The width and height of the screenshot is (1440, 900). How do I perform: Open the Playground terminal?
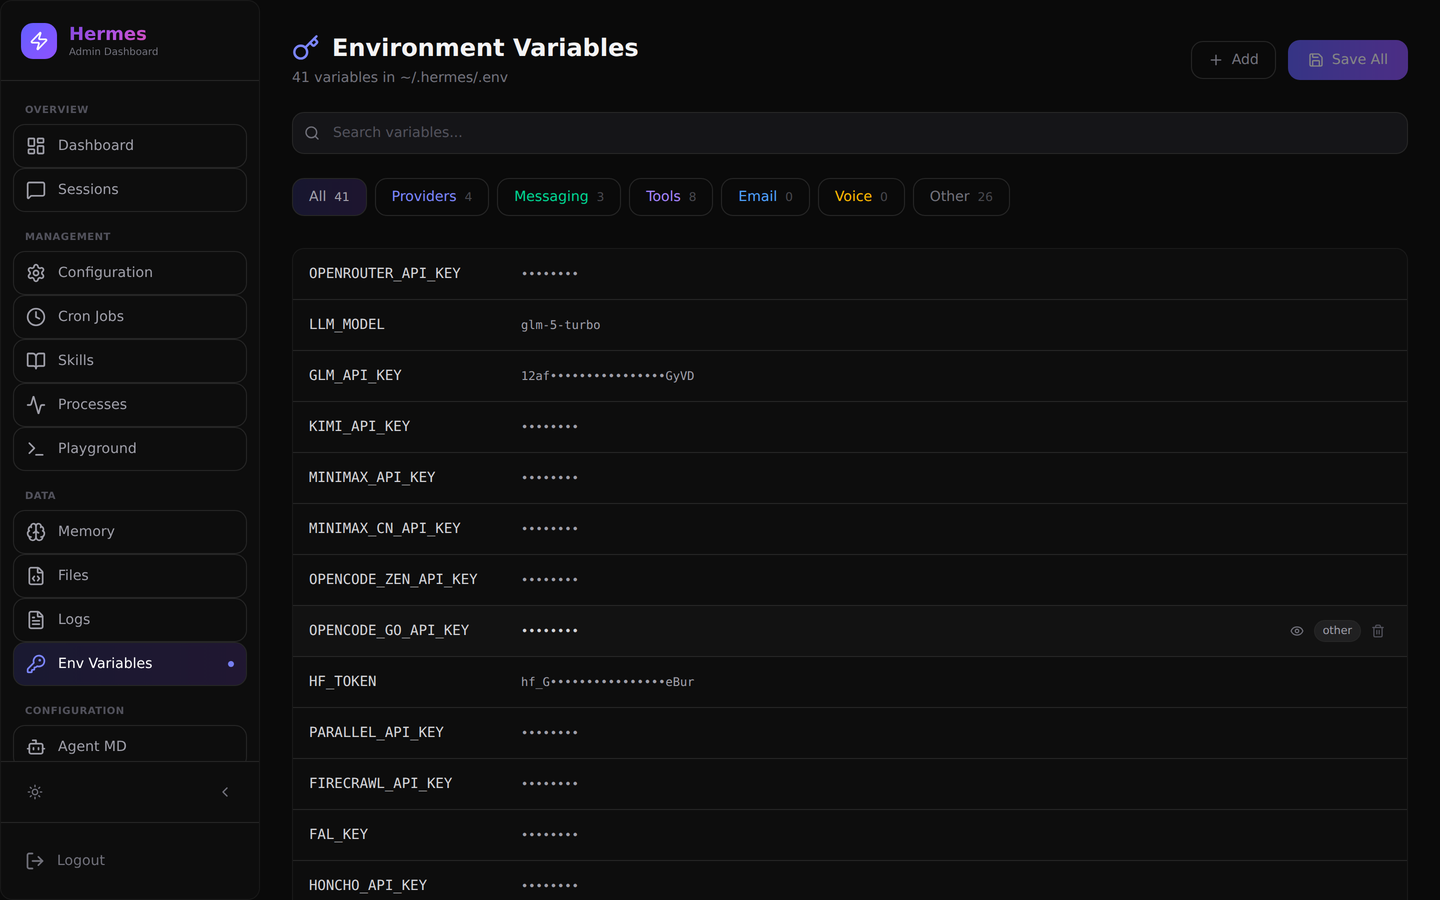pos(130,449)
